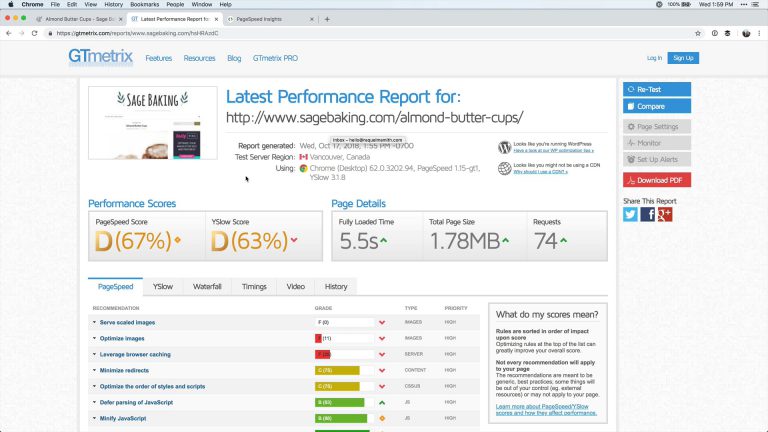The image size is (768, 432).
Task: Expand Minimize redirects recommendation
Action: [x=124, y=370]
